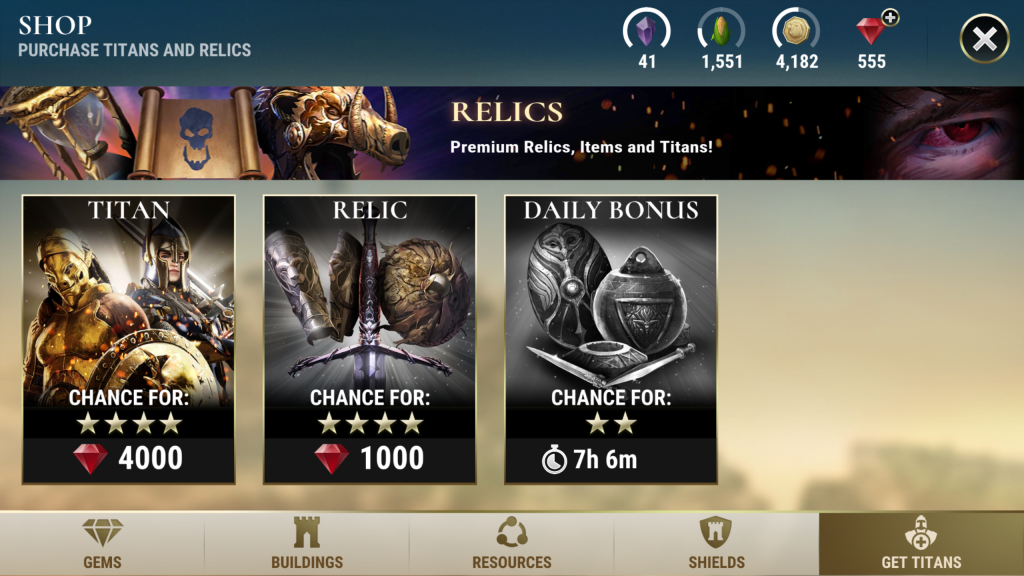Viewport: 1024px width, 576px height.
Task: Tap the Relics promotional banner
Action: coord(512,133)
